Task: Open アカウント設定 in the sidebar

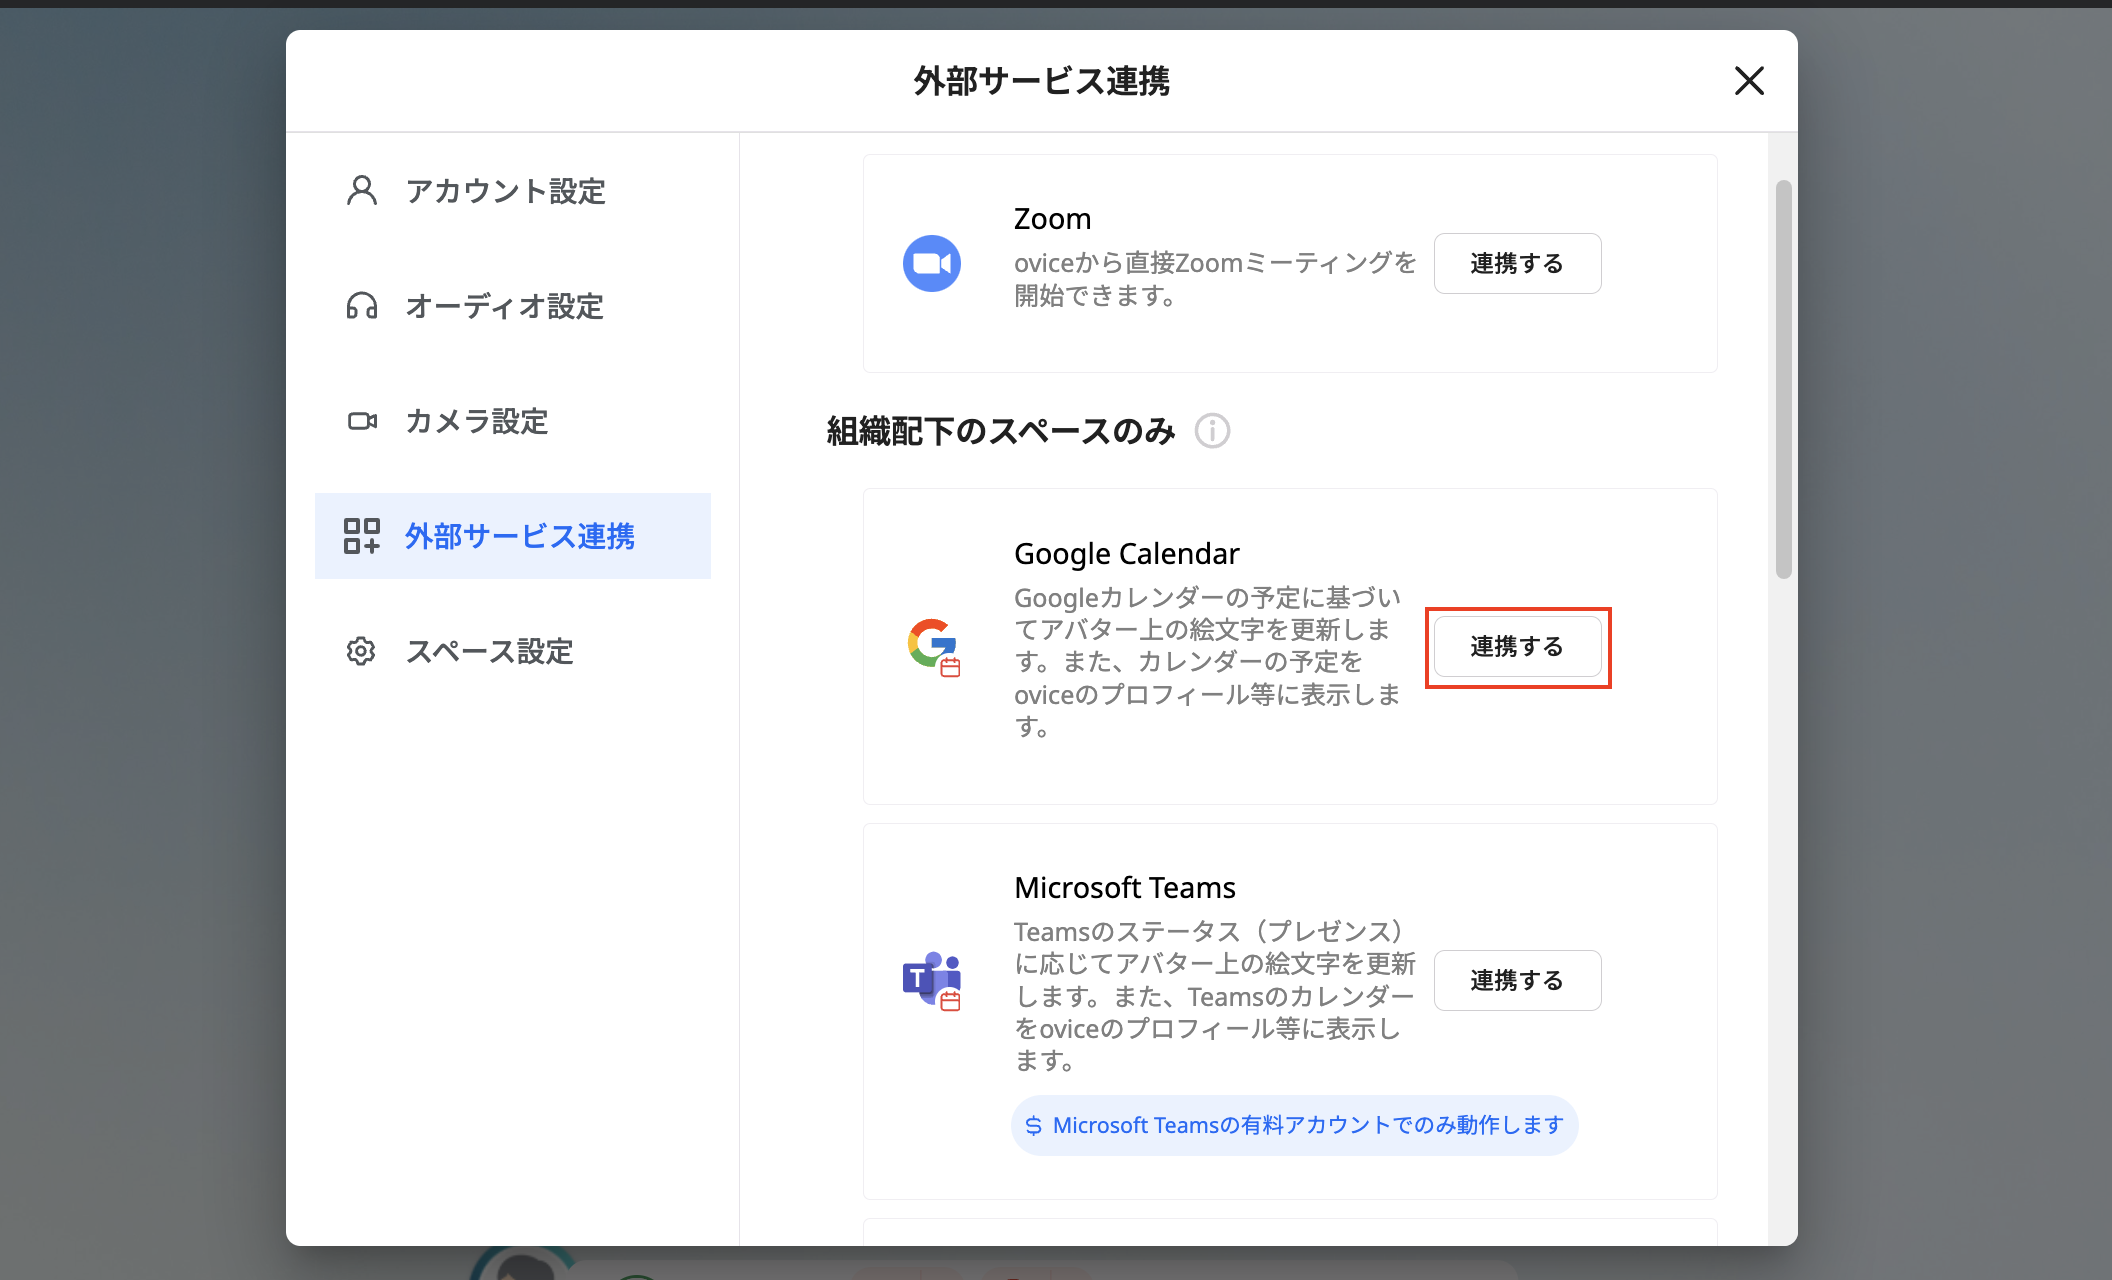Action: (x=513, y=191)
